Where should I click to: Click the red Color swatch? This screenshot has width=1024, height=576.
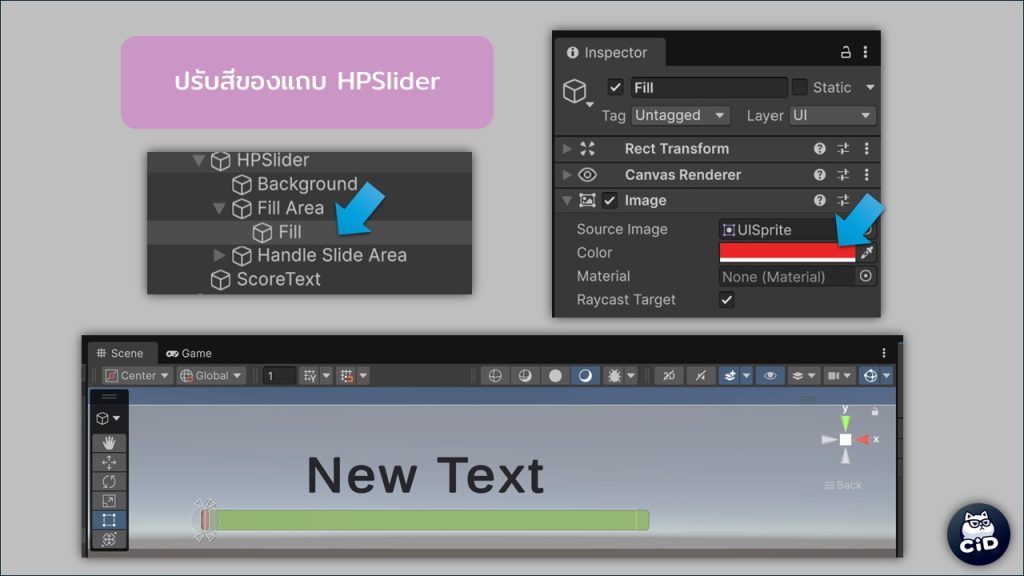(788, 253)
